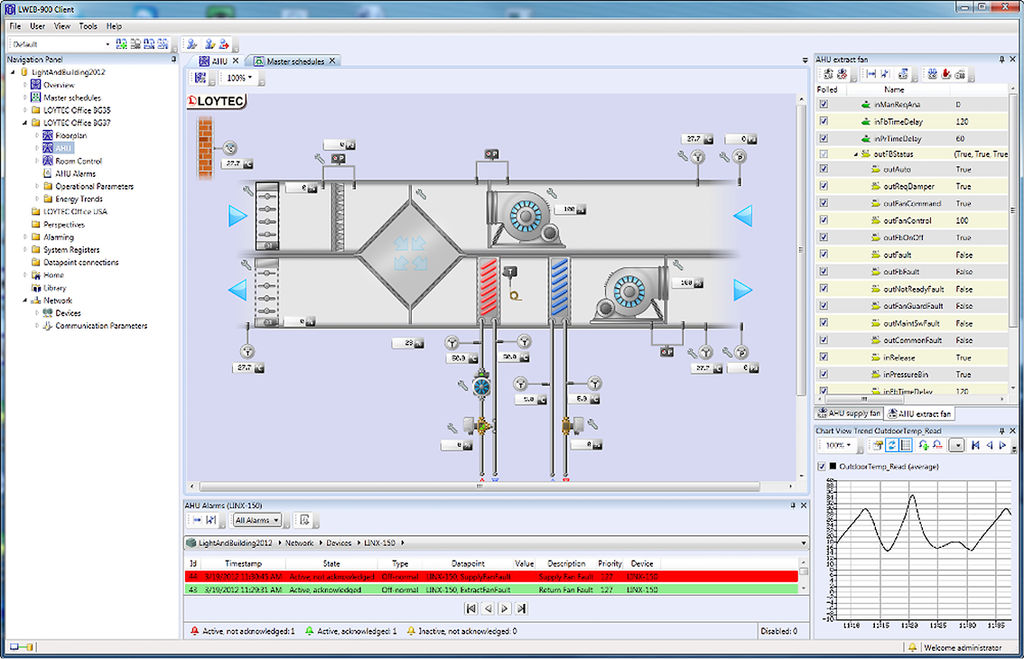Click the supply fan graphic in the upper duct
The height and width of the screenshot is (659, 1024).
pyautogui.click(x=526, y=217)
